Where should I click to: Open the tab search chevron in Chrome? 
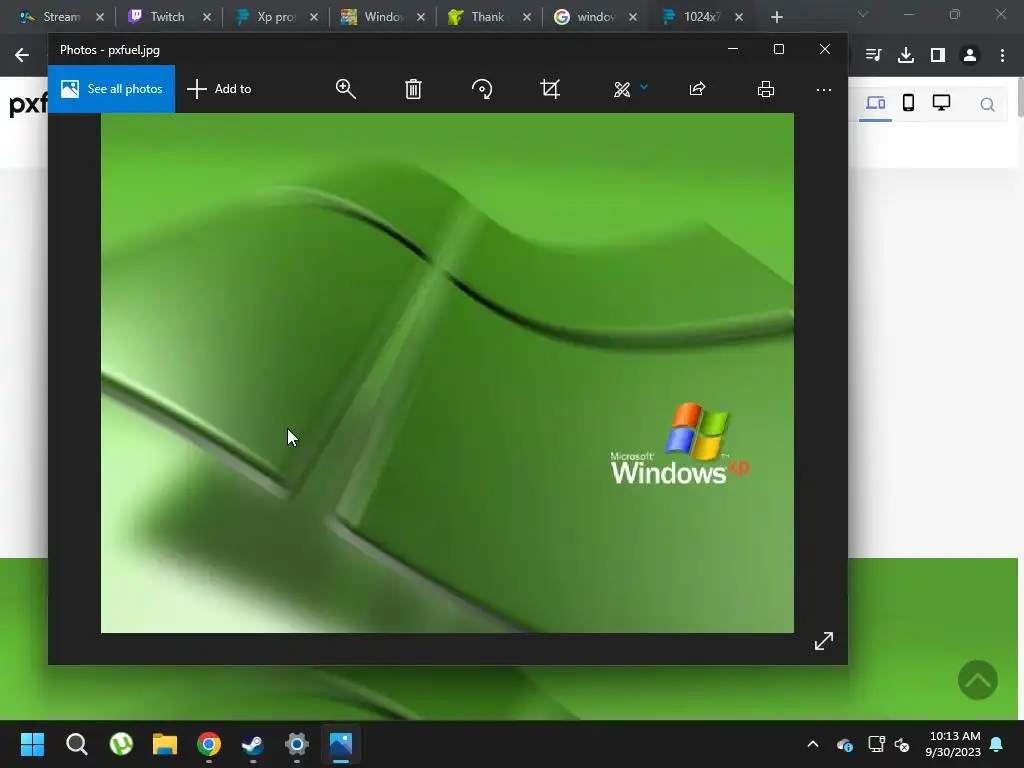[x=863, y=14]
